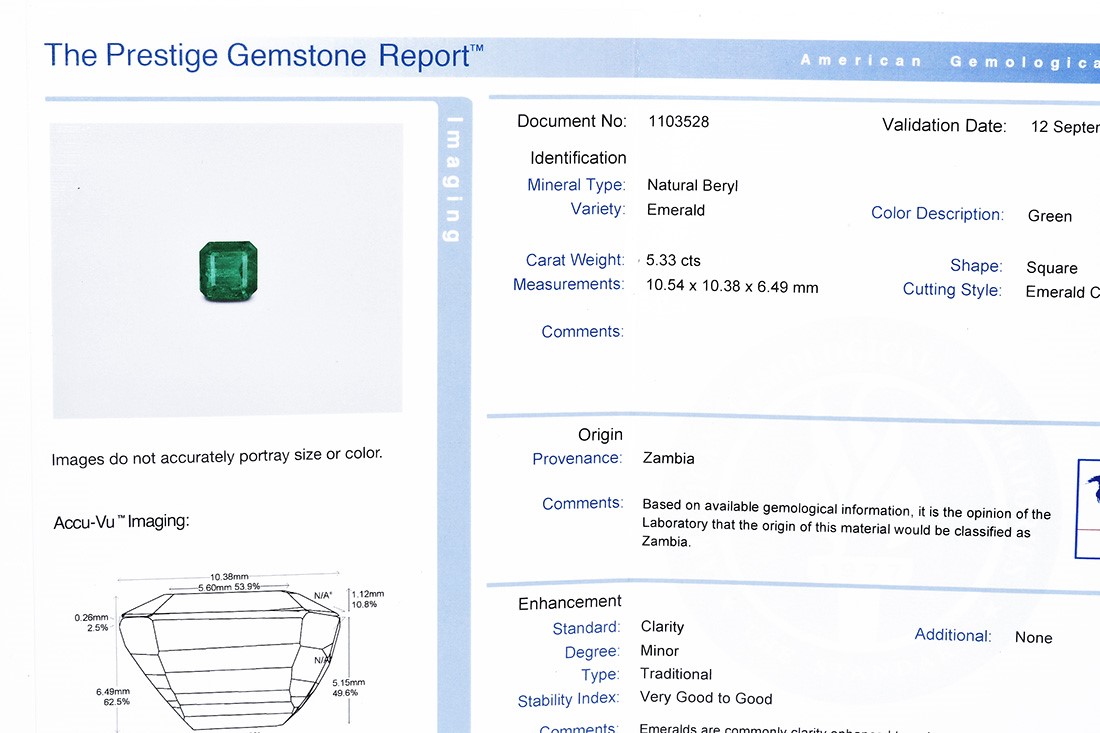Click the value 'Very Good to Good'

pos(706,698)
